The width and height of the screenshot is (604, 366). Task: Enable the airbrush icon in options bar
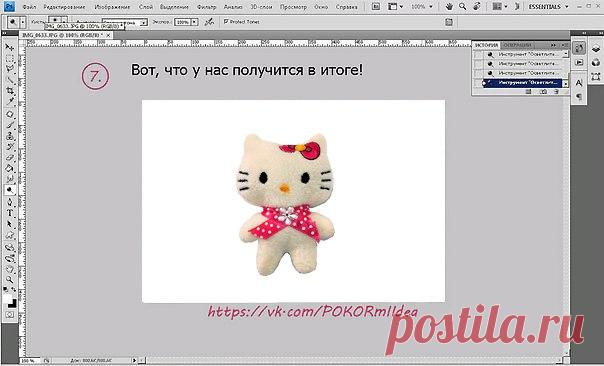(209, 22)
